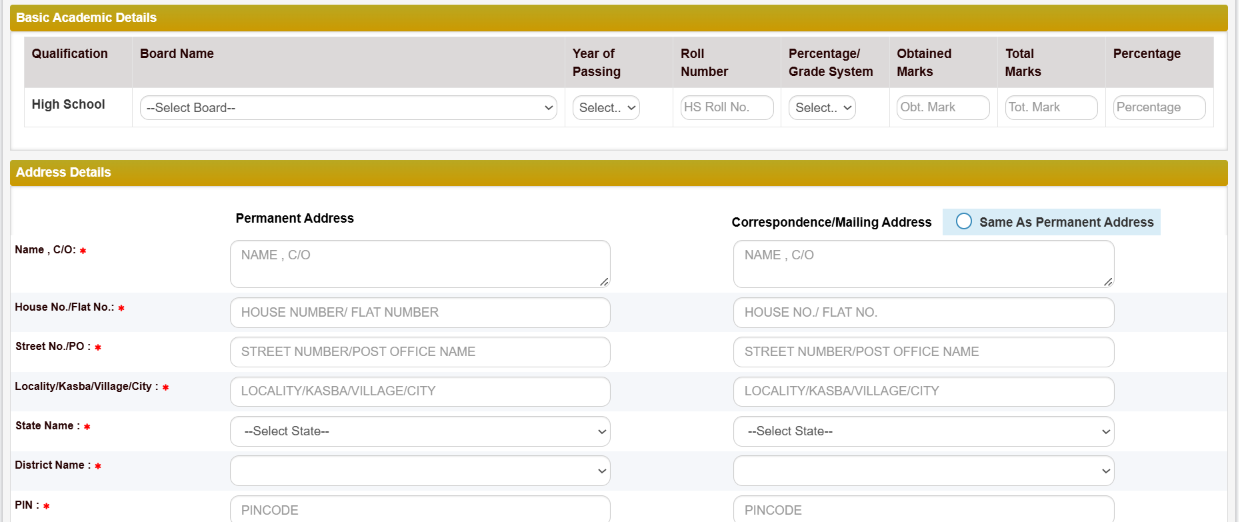Open the Select Board dropdown for High School
This screenshot has height=522, width=1239.
pyautogui.click(x=349, y=108)
